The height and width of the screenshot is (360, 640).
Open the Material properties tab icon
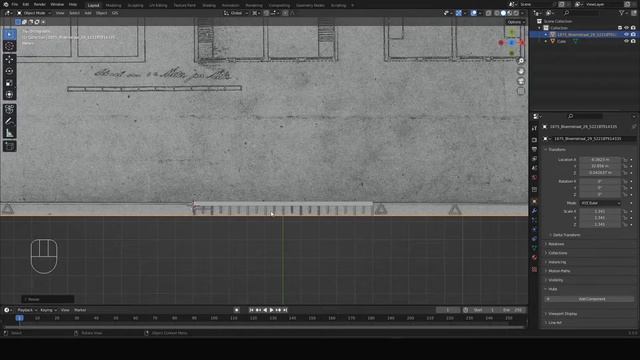[x=534, y=258]
